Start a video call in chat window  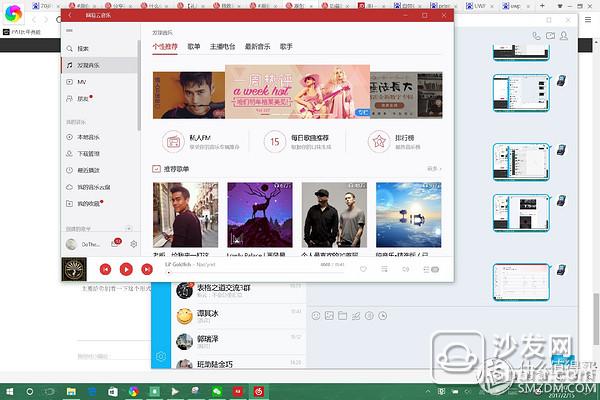[x=550, y=36]
